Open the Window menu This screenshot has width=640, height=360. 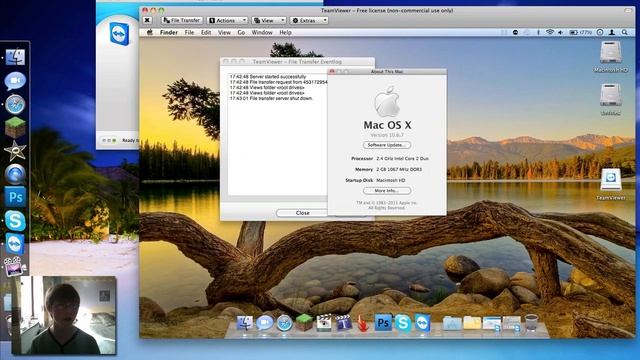pyautogui.click(x=262, y=32)
